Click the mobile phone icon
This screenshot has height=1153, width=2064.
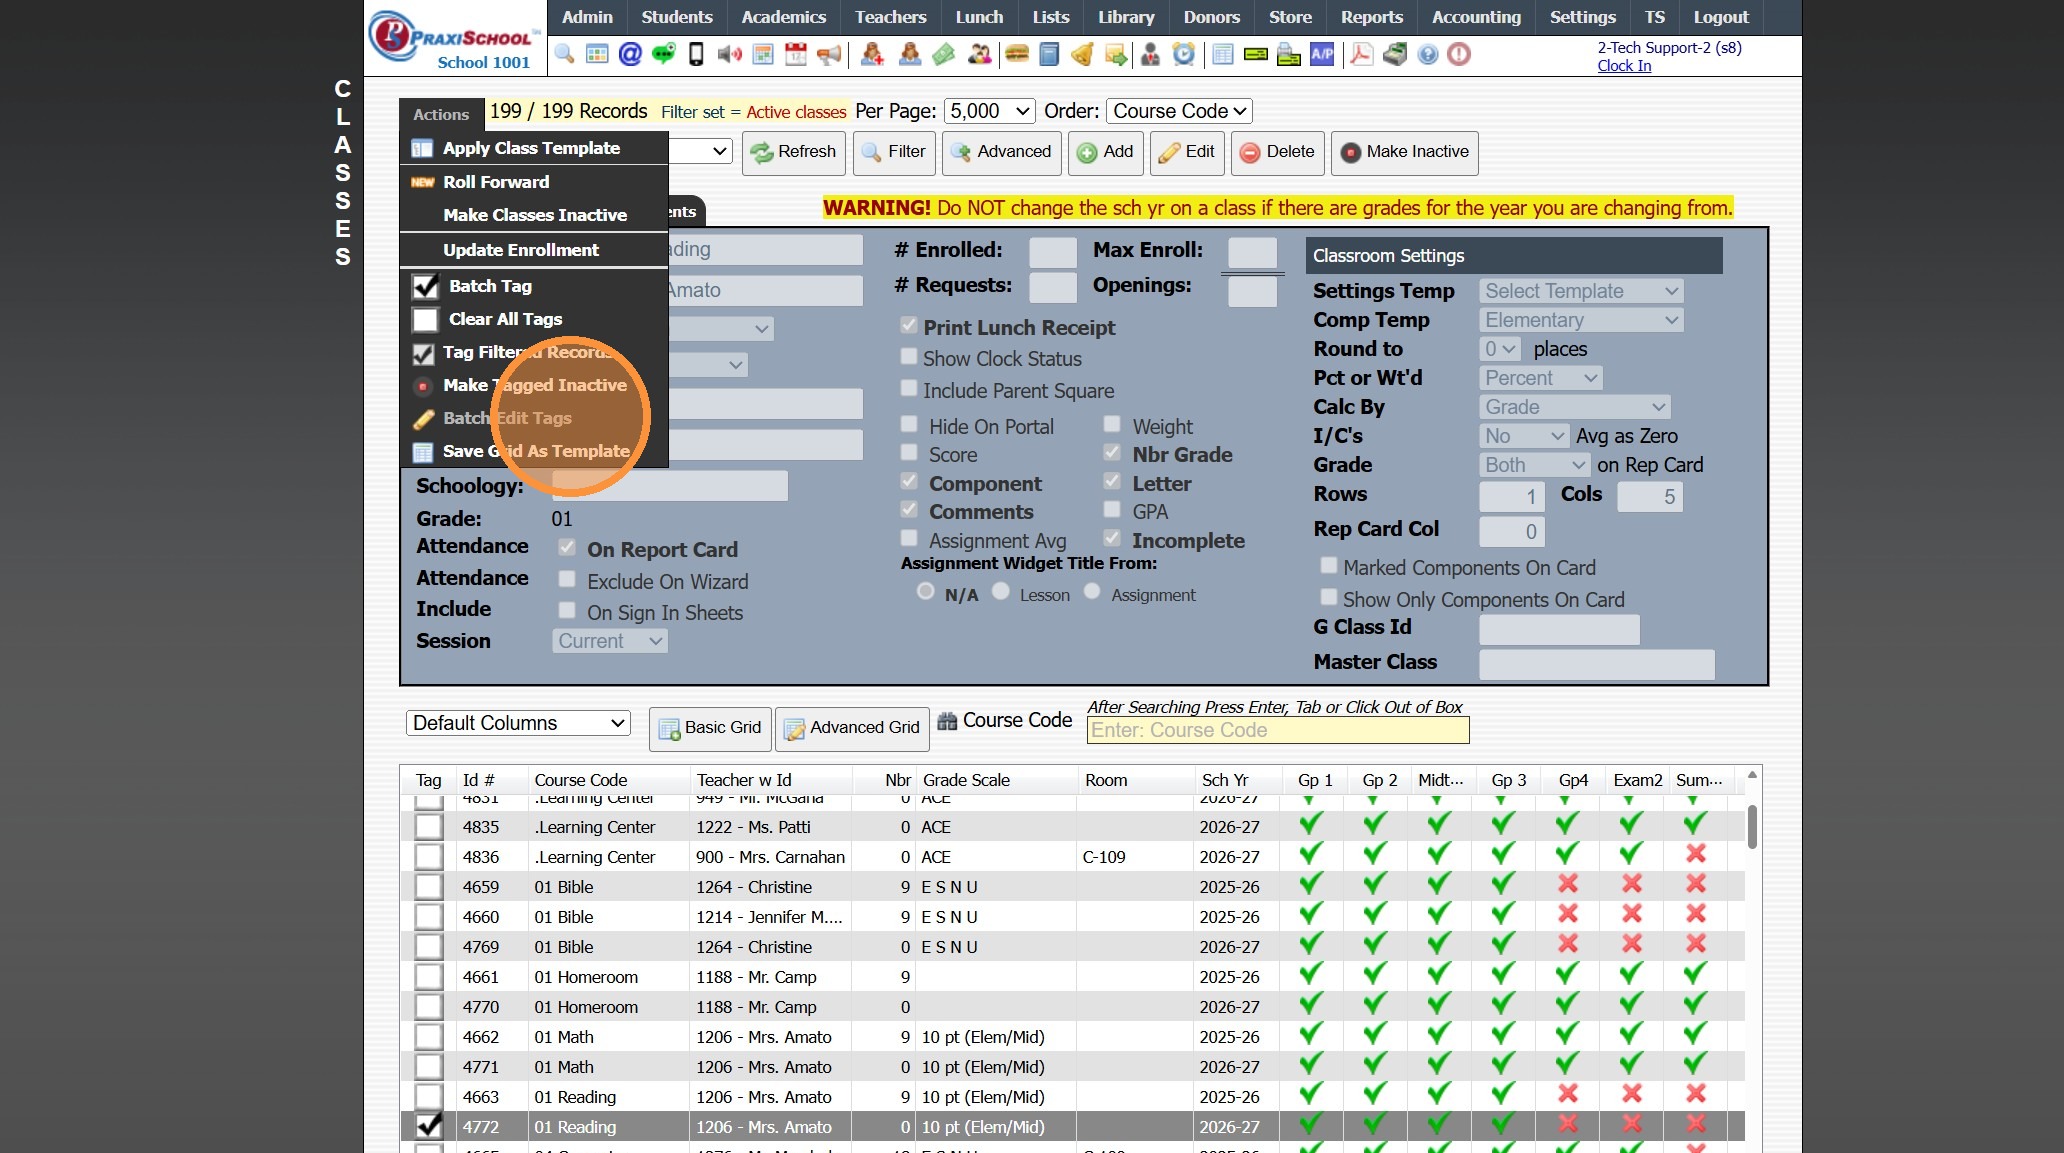pyautogui.click(x=696, y=54)
